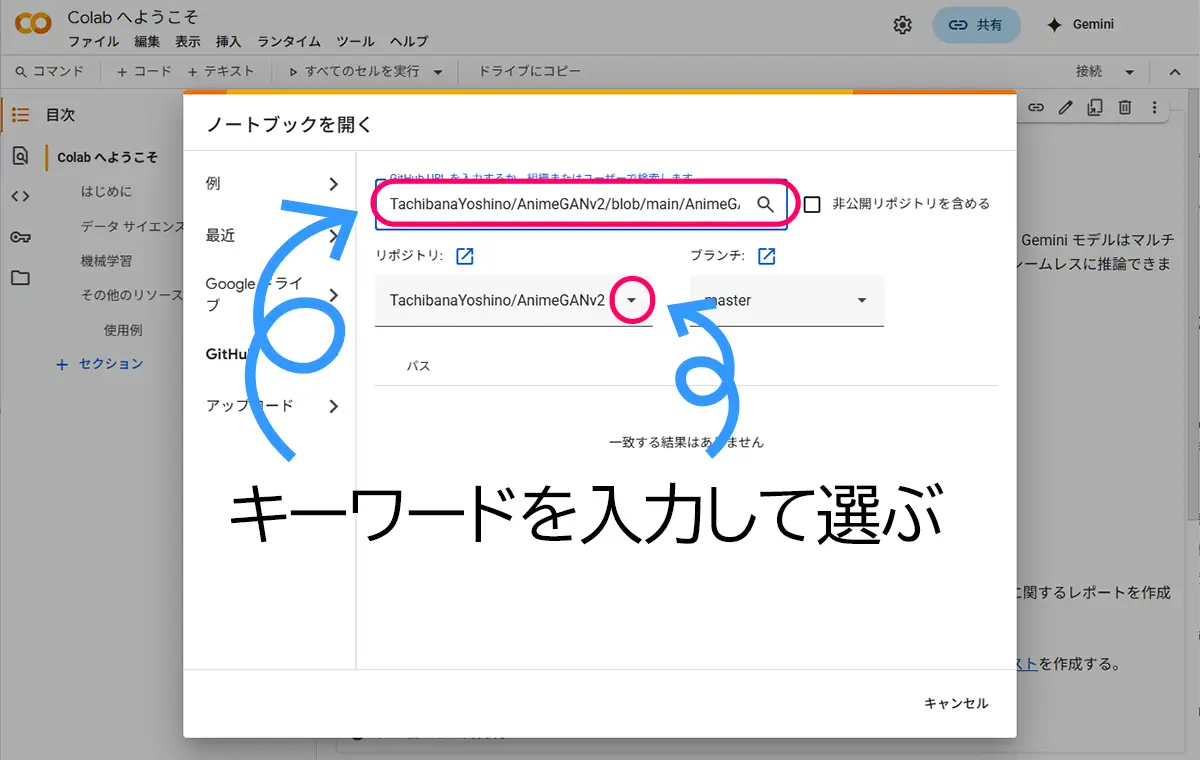Open the Gemini assistant
This screenshot has height=760, width=1200.
pos(1079,25)
